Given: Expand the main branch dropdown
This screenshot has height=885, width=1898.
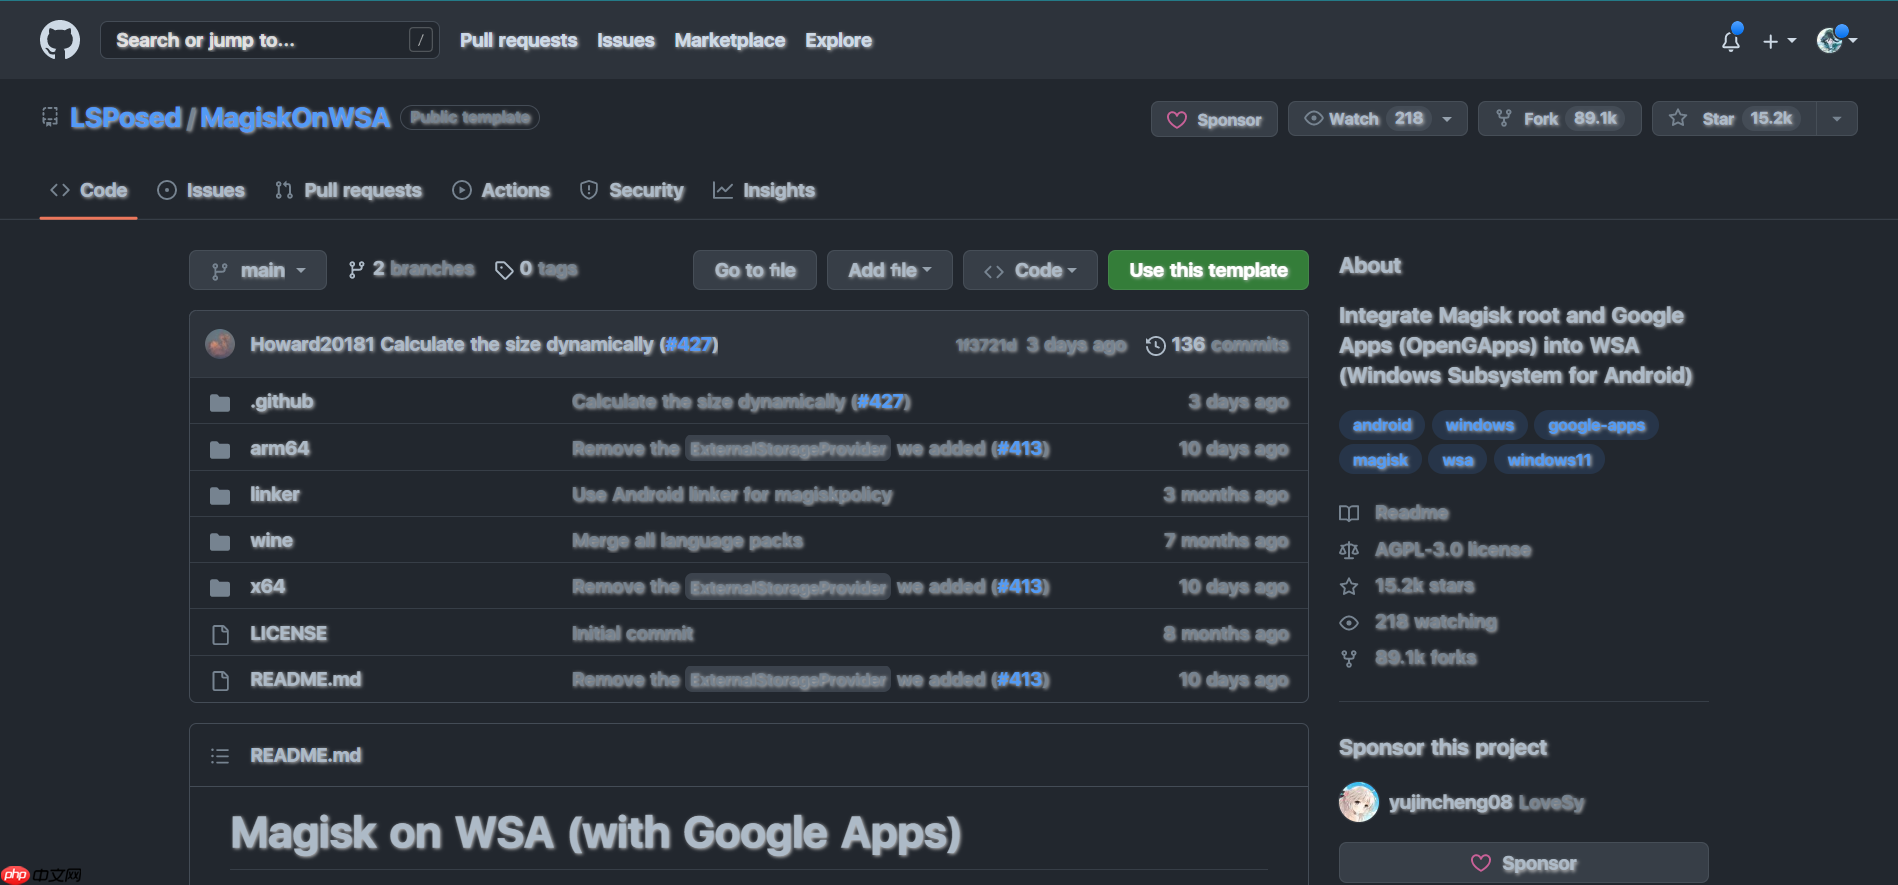Looking at the screenshot, I should tap(258, 271).
